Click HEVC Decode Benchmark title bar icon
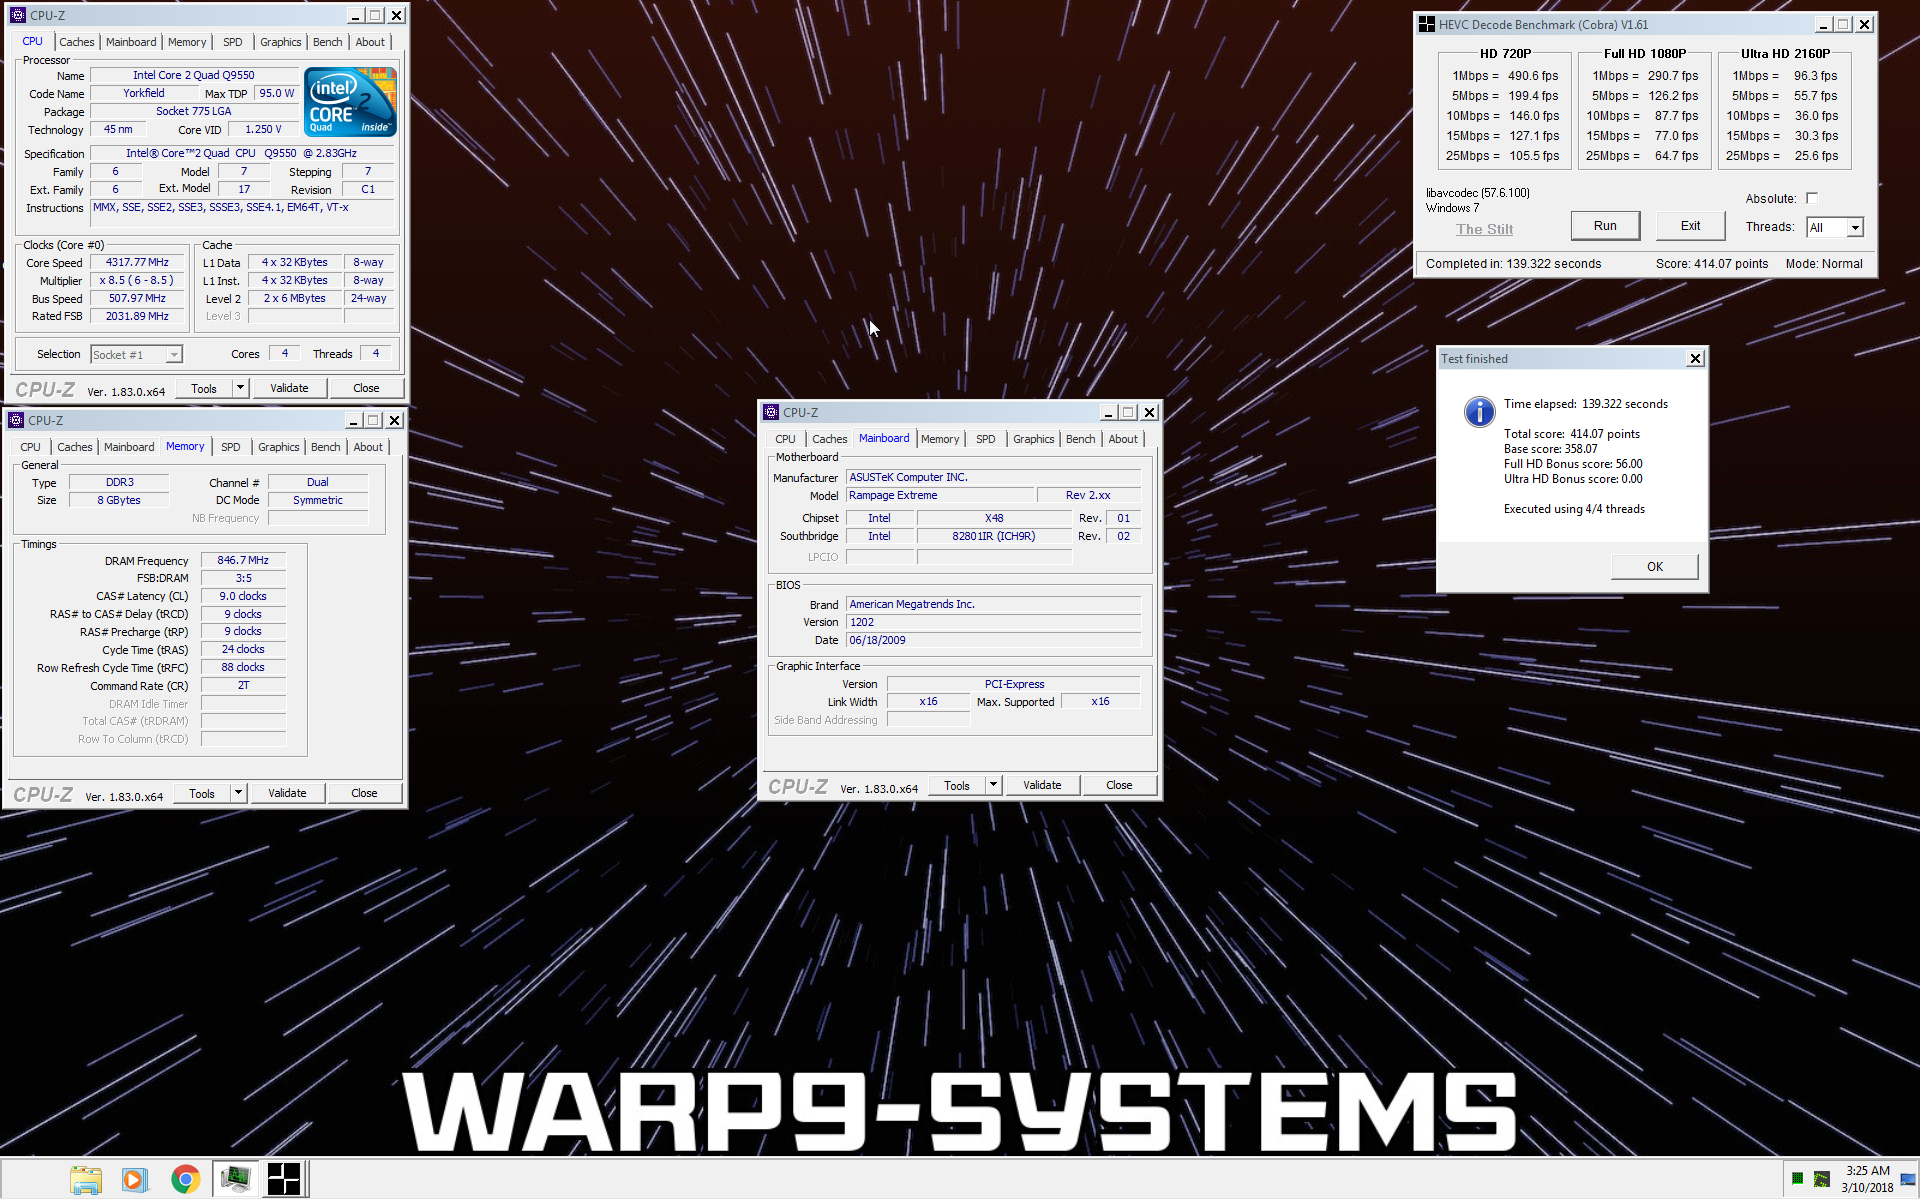 coord(1427,25)
